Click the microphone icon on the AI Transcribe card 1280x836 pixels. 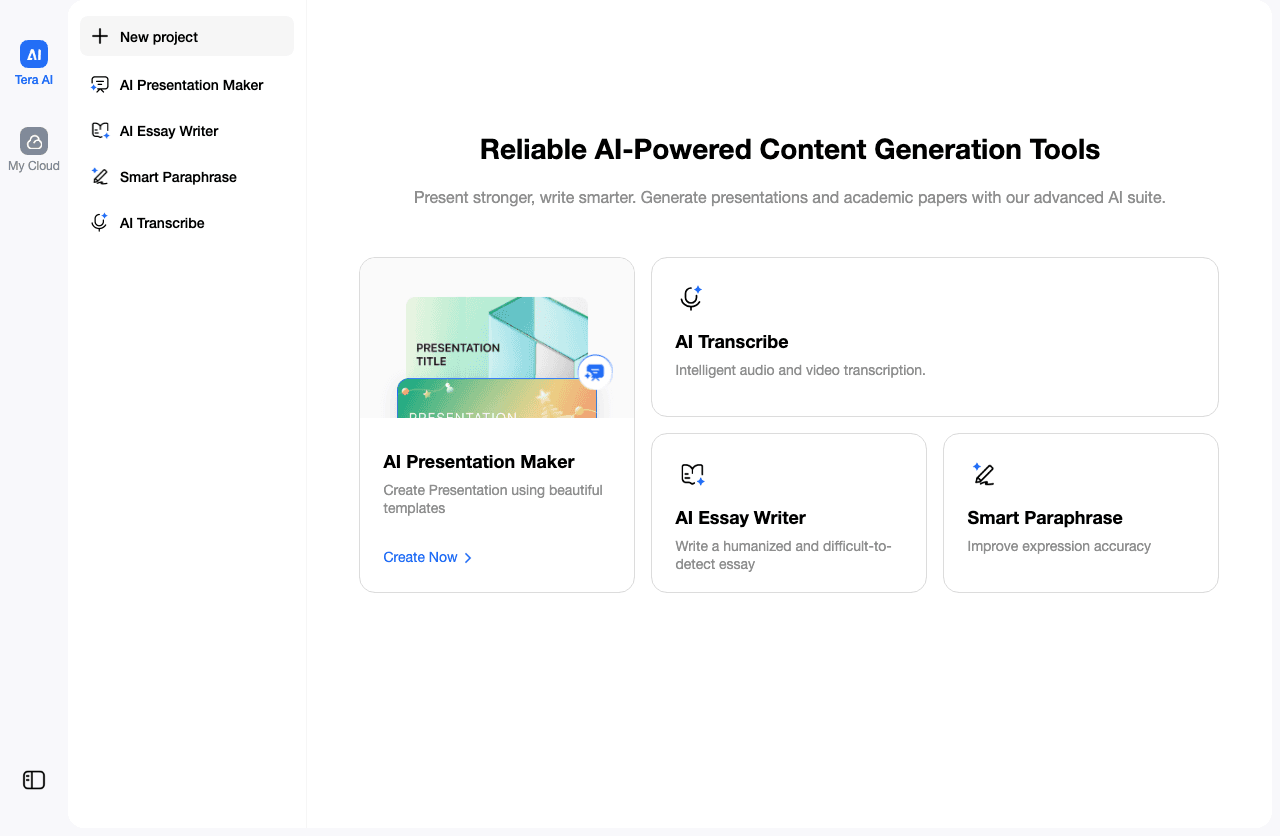[x=690, y=297]
